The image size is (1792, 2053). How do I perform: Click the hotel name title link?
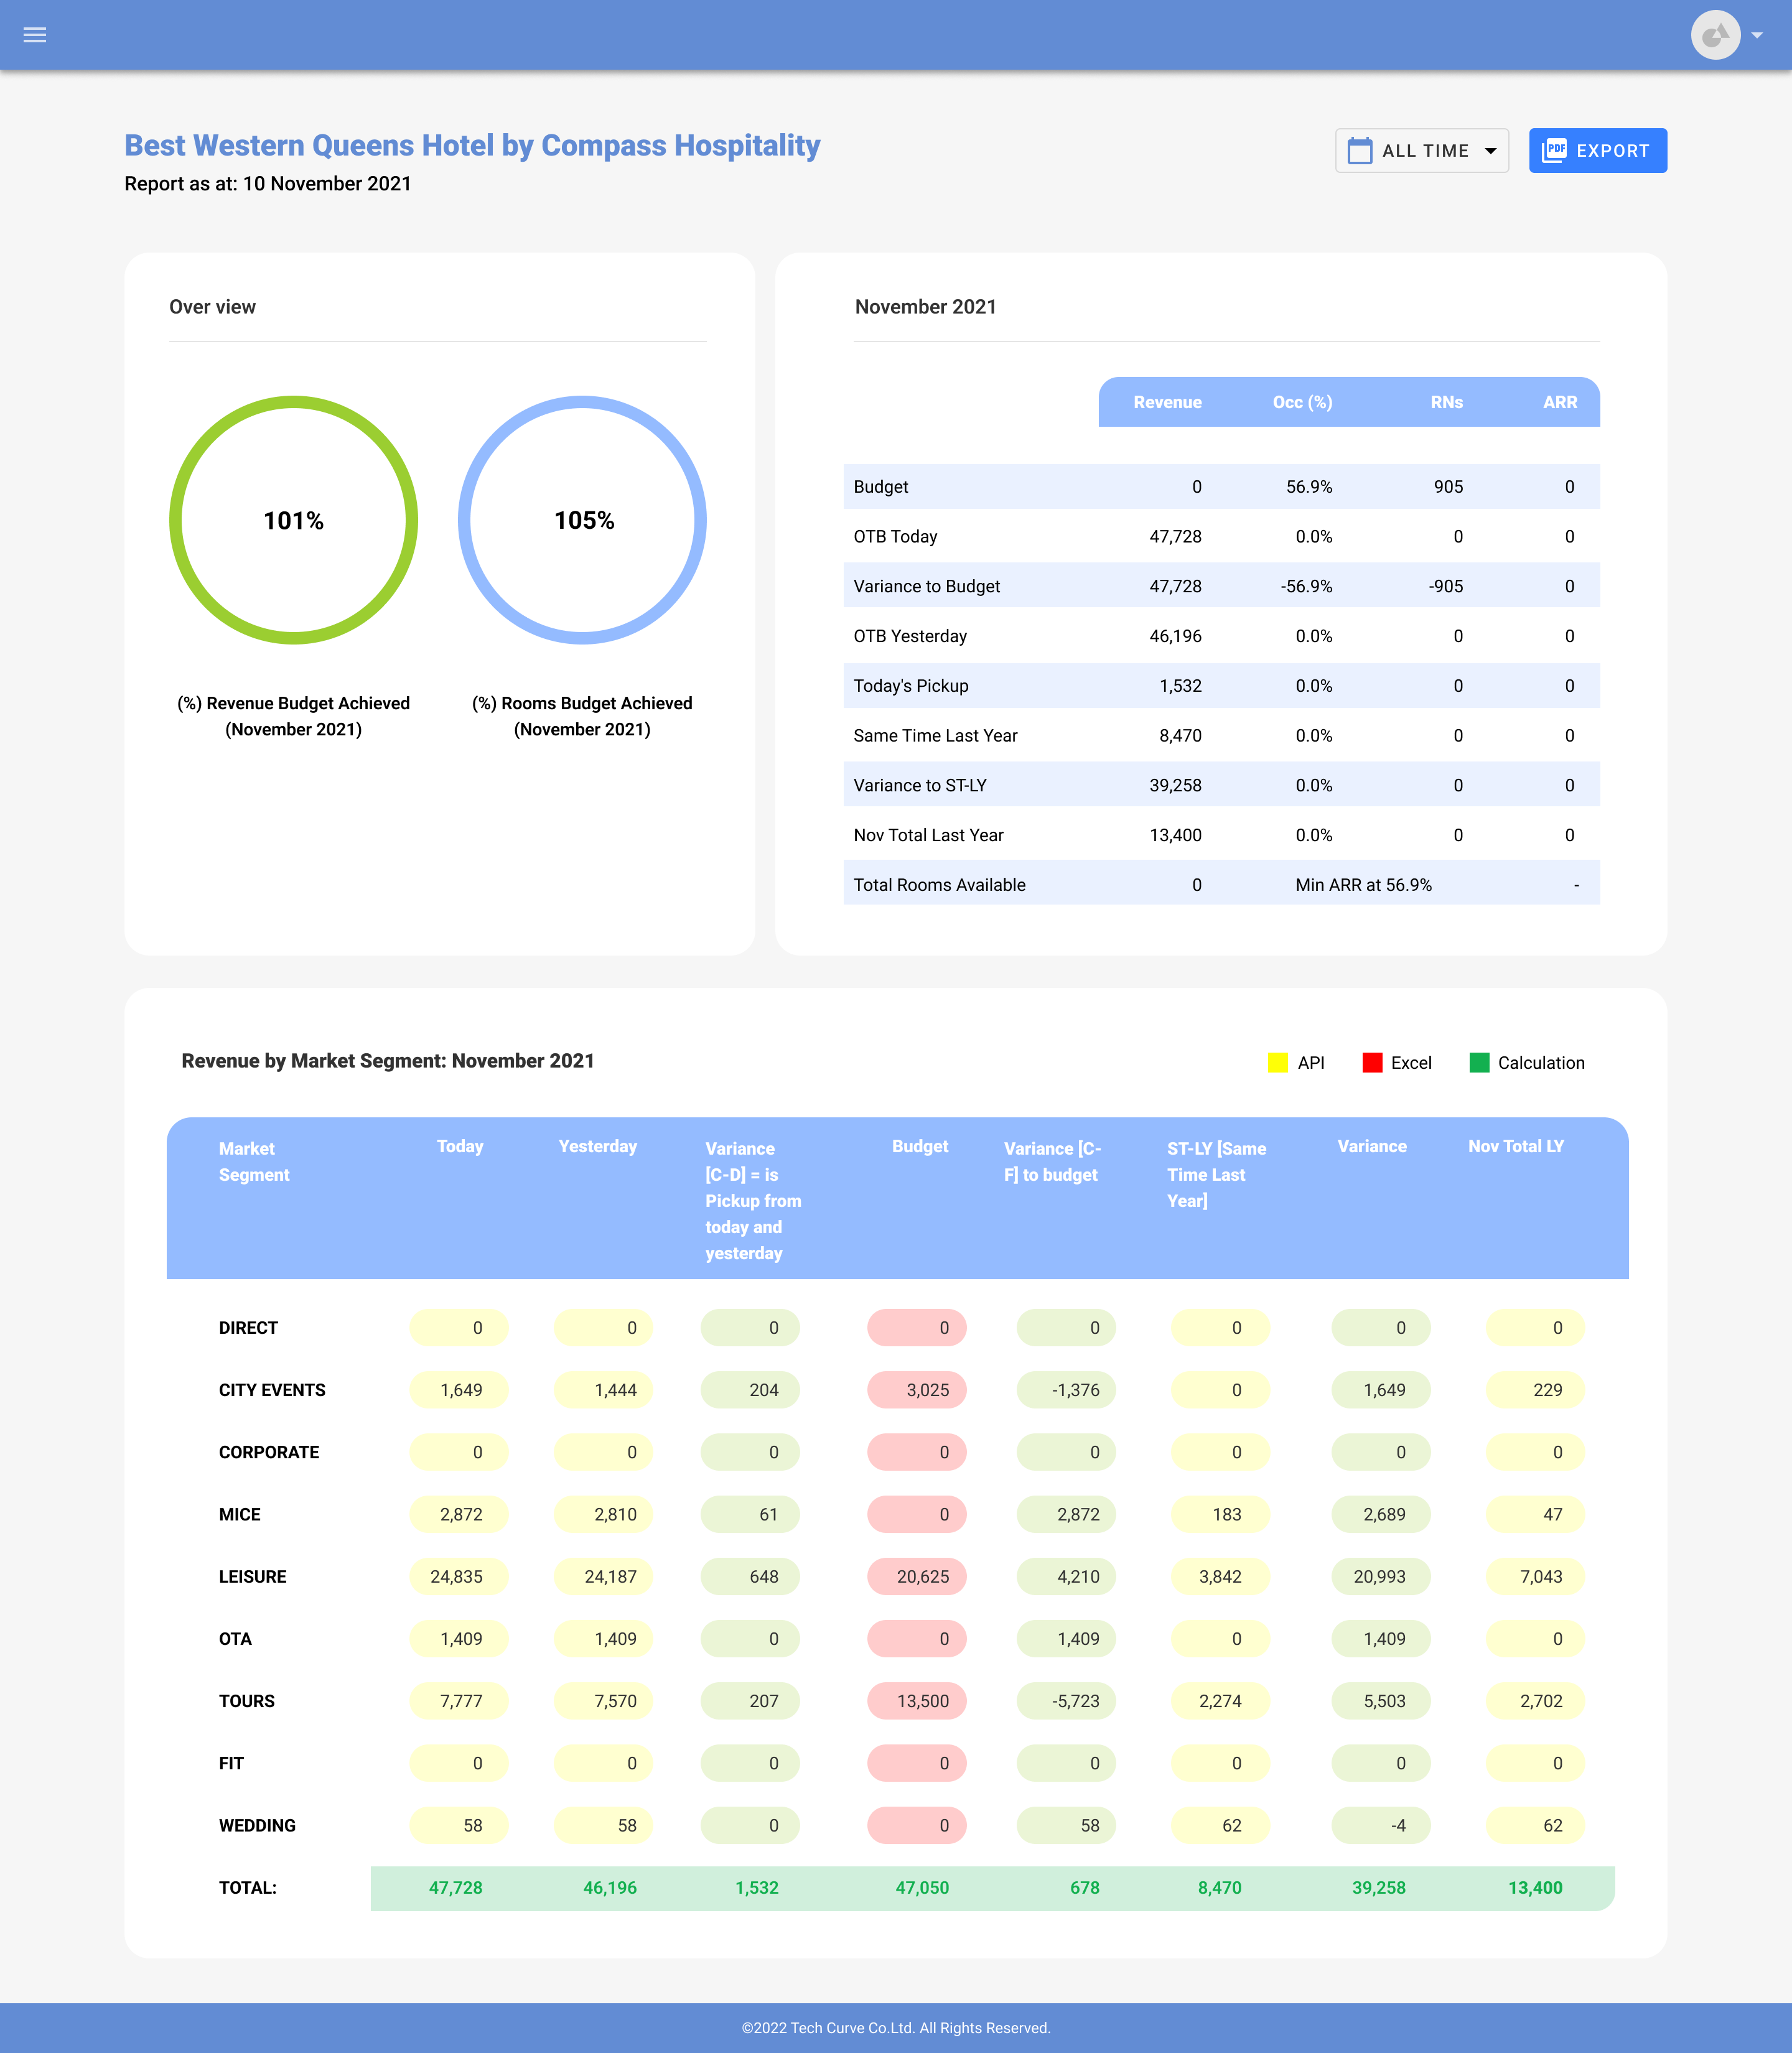(x=472, y=146)
